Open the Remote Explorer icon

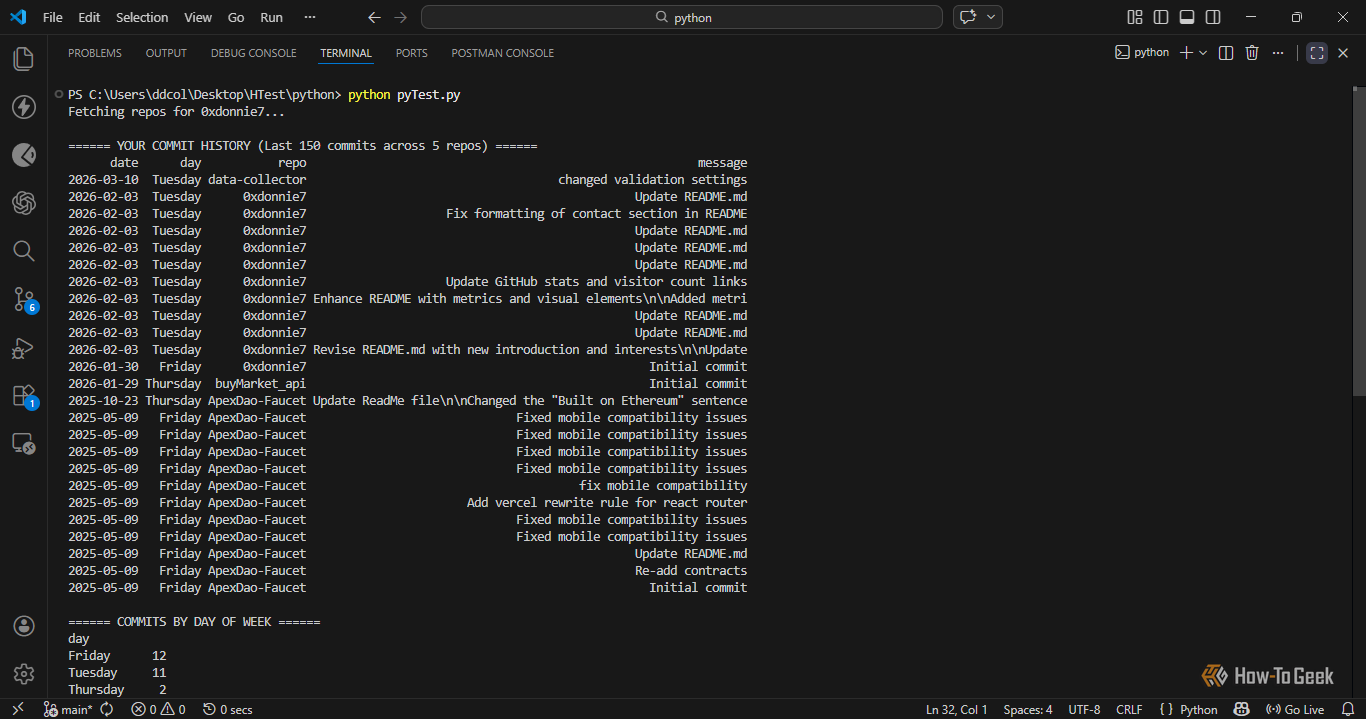coord(24,444)
